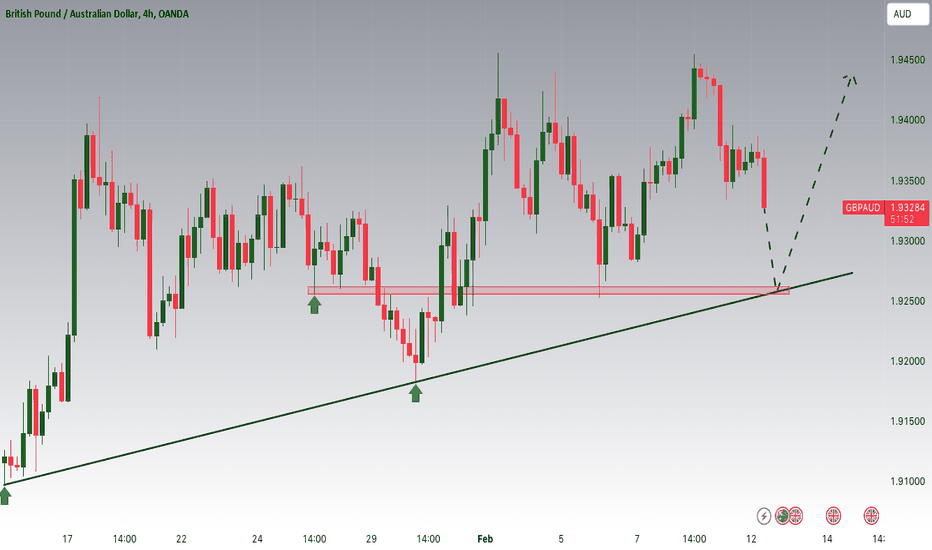Open the lightning bolt news flash icon
Viewport: 932px width, 550px height.
764,516
